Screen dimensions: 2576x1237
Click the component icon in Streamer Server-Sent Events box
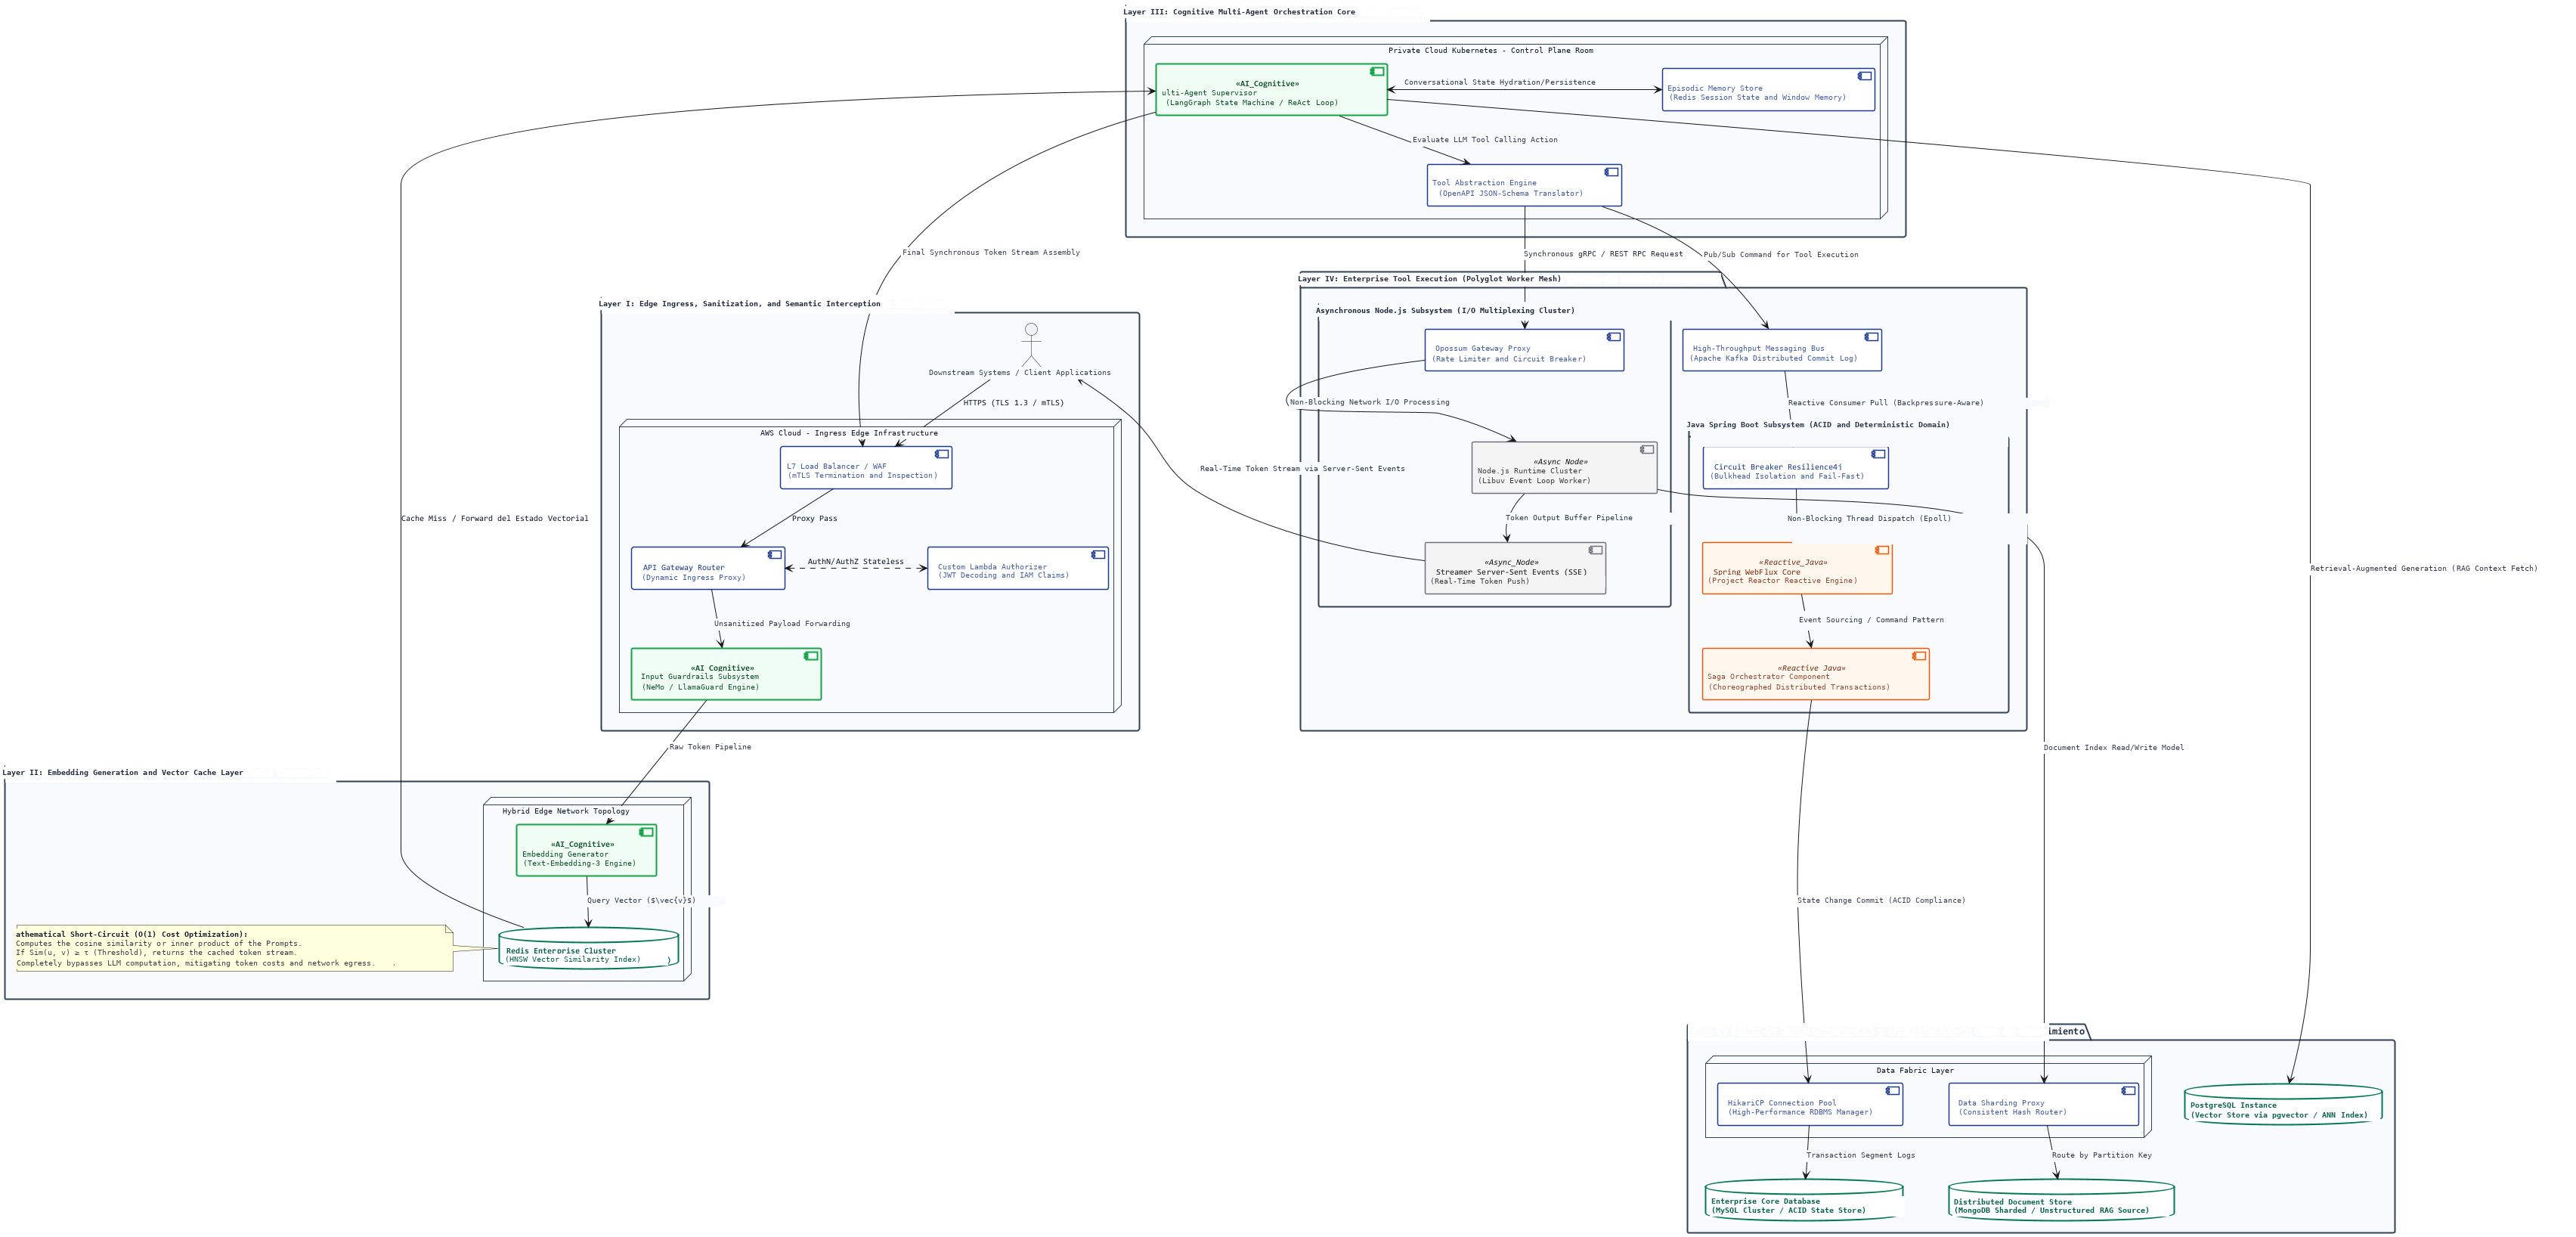click(x=1596, y=550)
